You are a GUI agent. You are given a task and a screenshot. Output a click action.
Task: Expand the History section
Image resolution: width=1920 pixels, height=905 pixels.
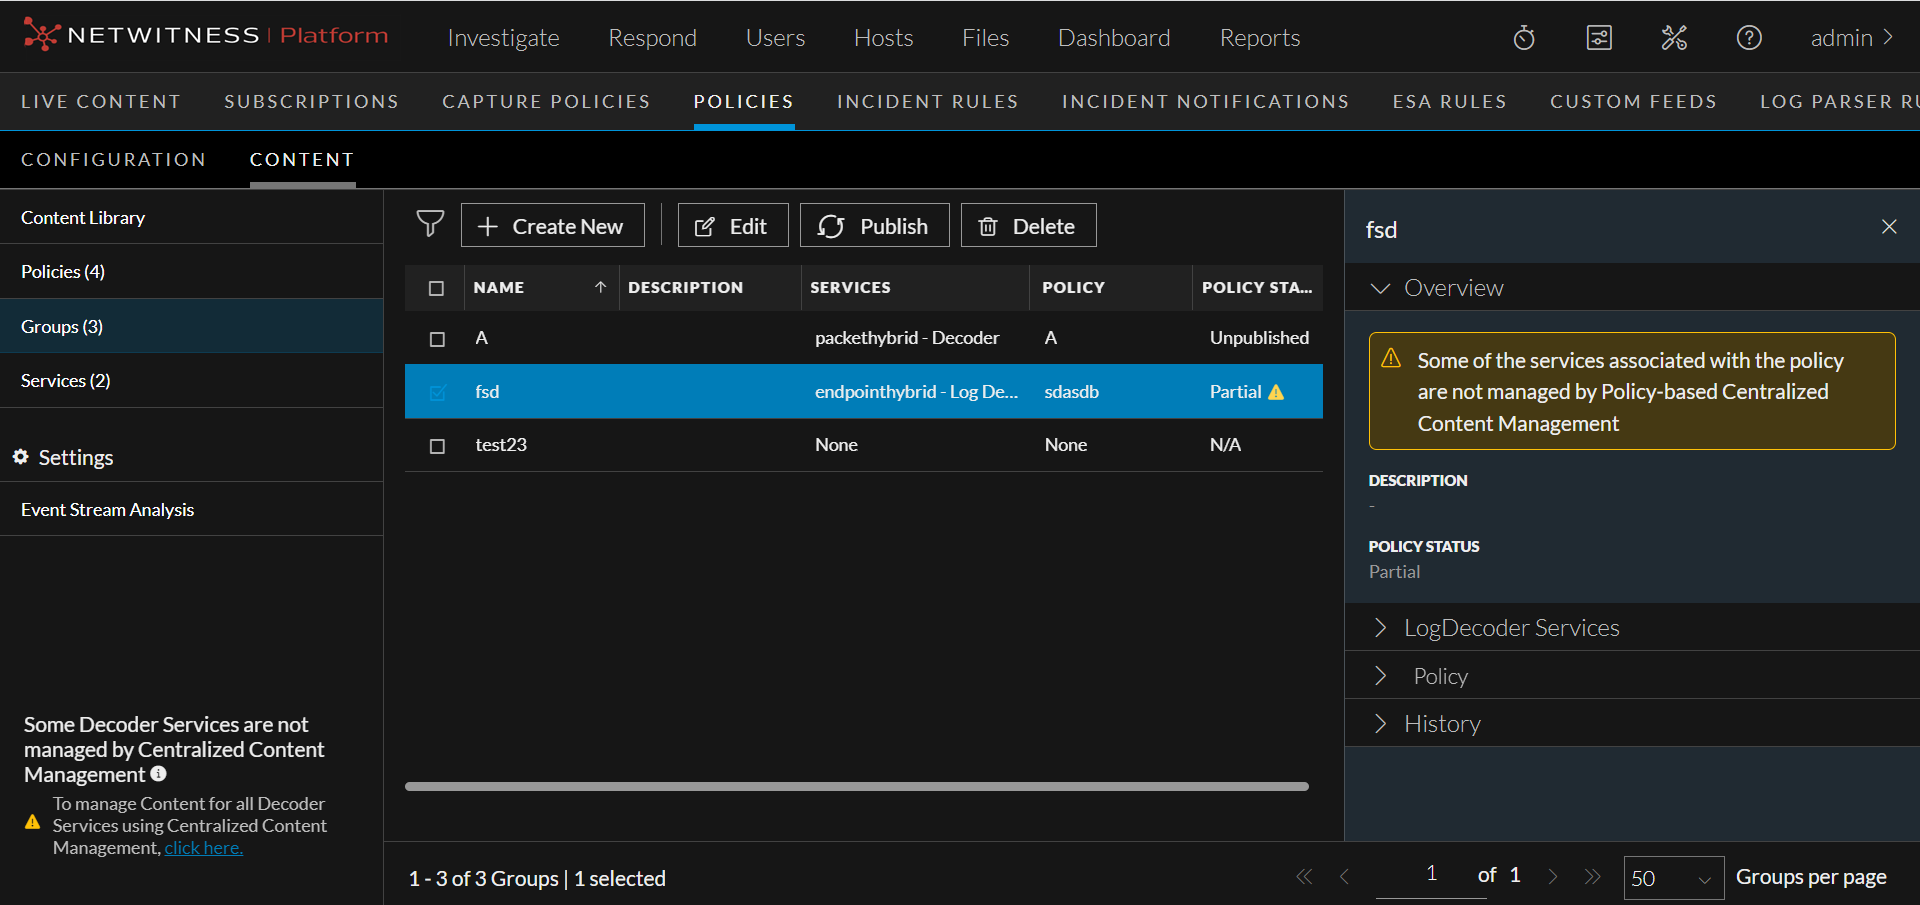click(x=1441, y=723)
